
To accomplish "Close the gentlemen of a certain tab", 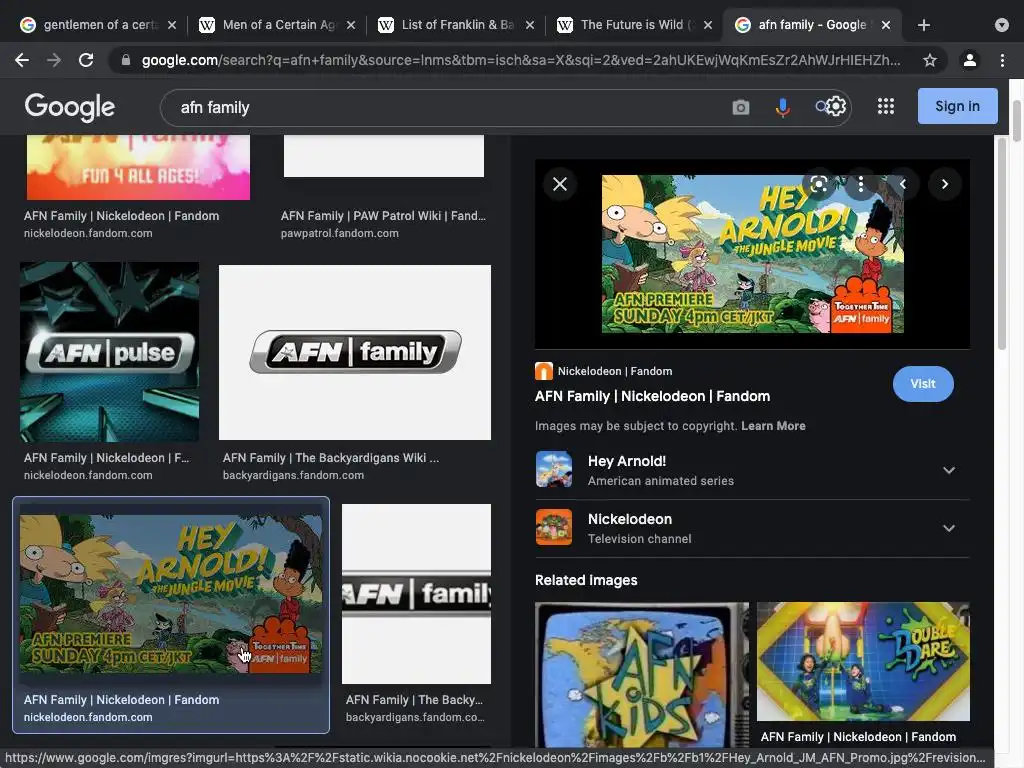I will pos(172,25).
